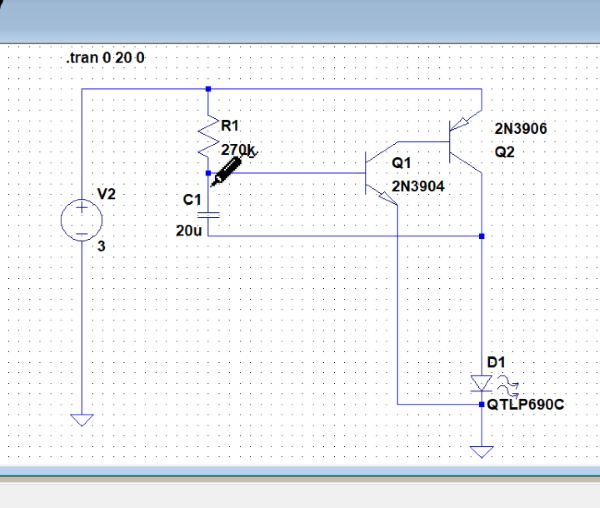Click the voltage value 3 under V2

coord(101,245)
